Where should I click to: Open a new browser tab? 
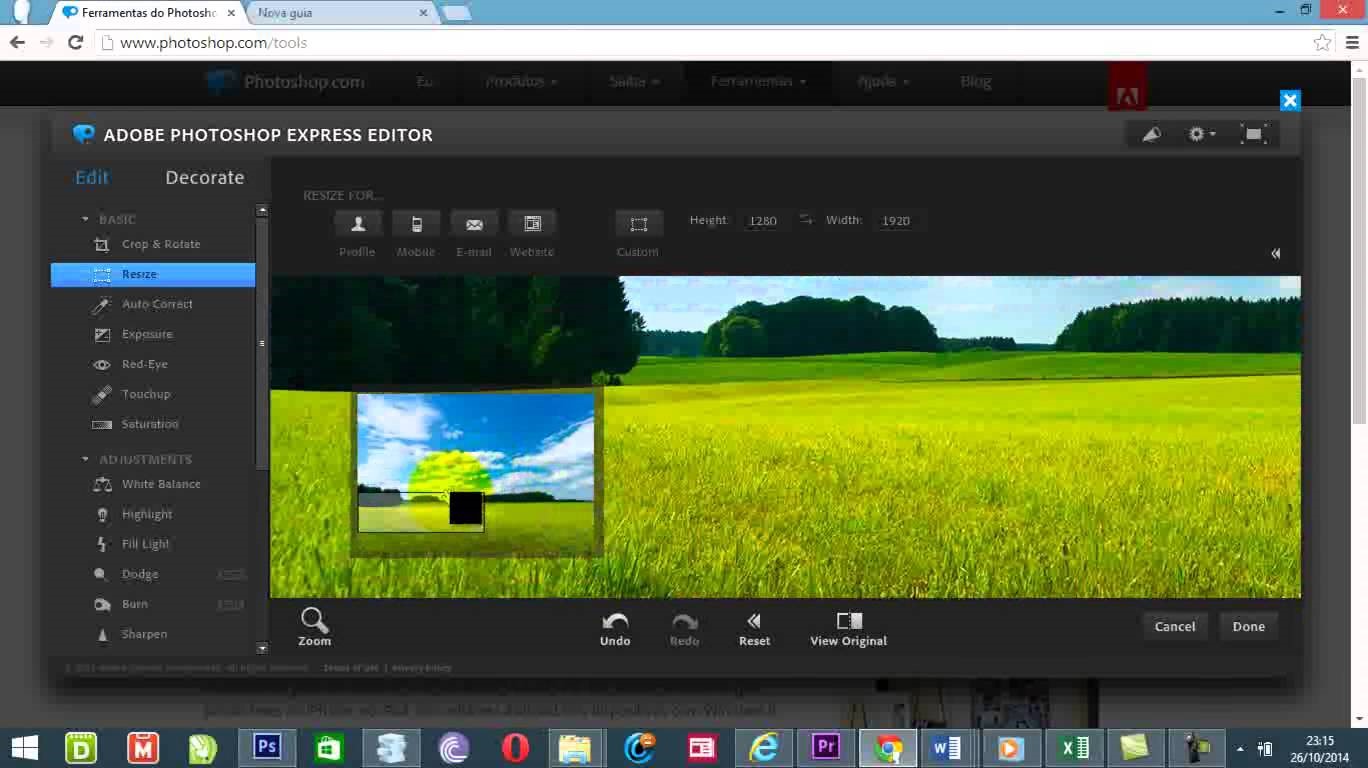[456, 13]
